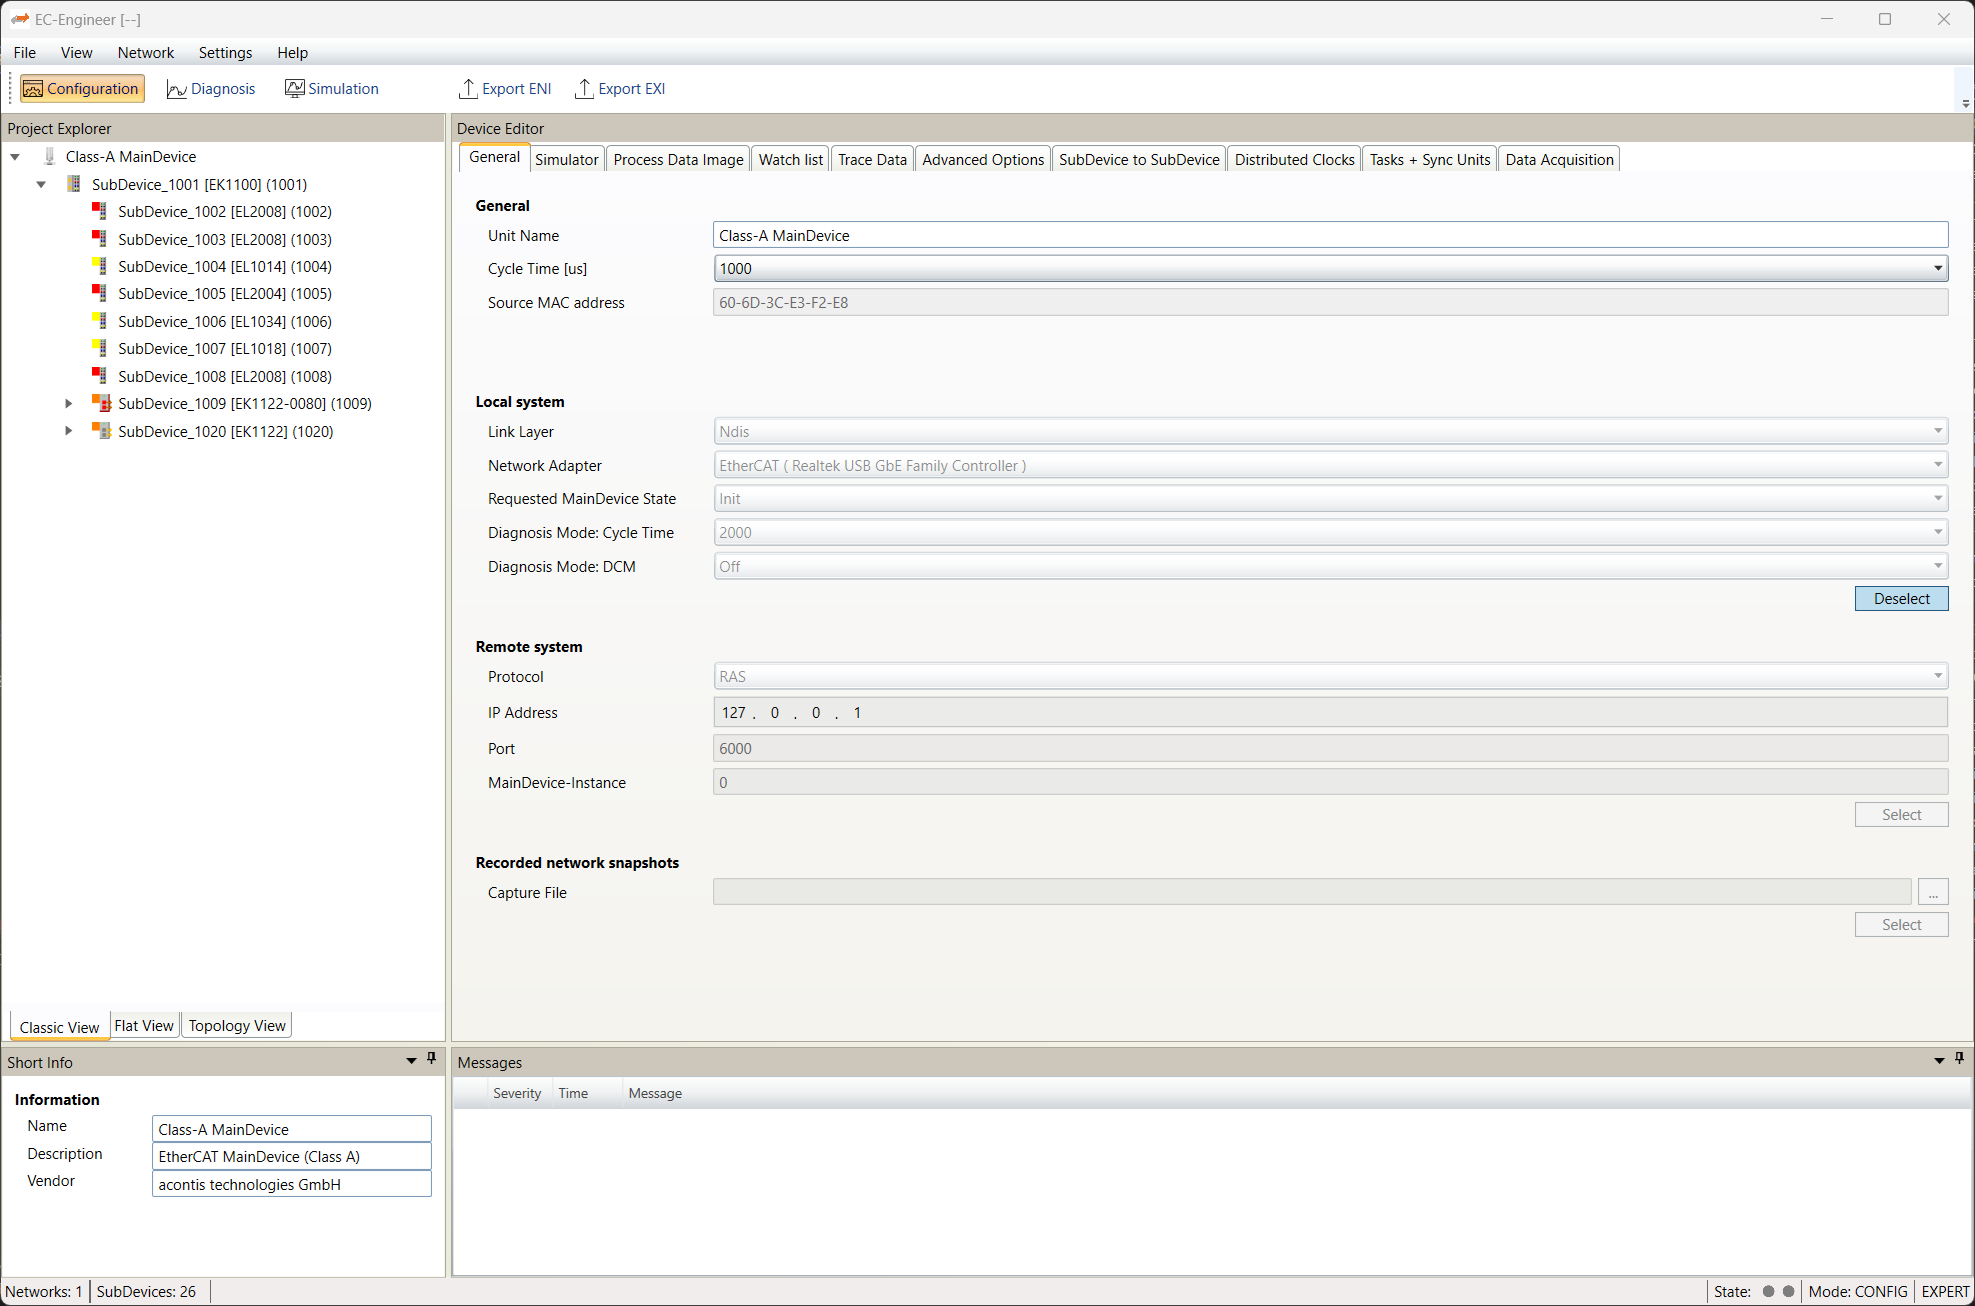This screenshot has width=1975, height=1306.
Task: Click the Unit Name input field
Action: coord(1330,235)
